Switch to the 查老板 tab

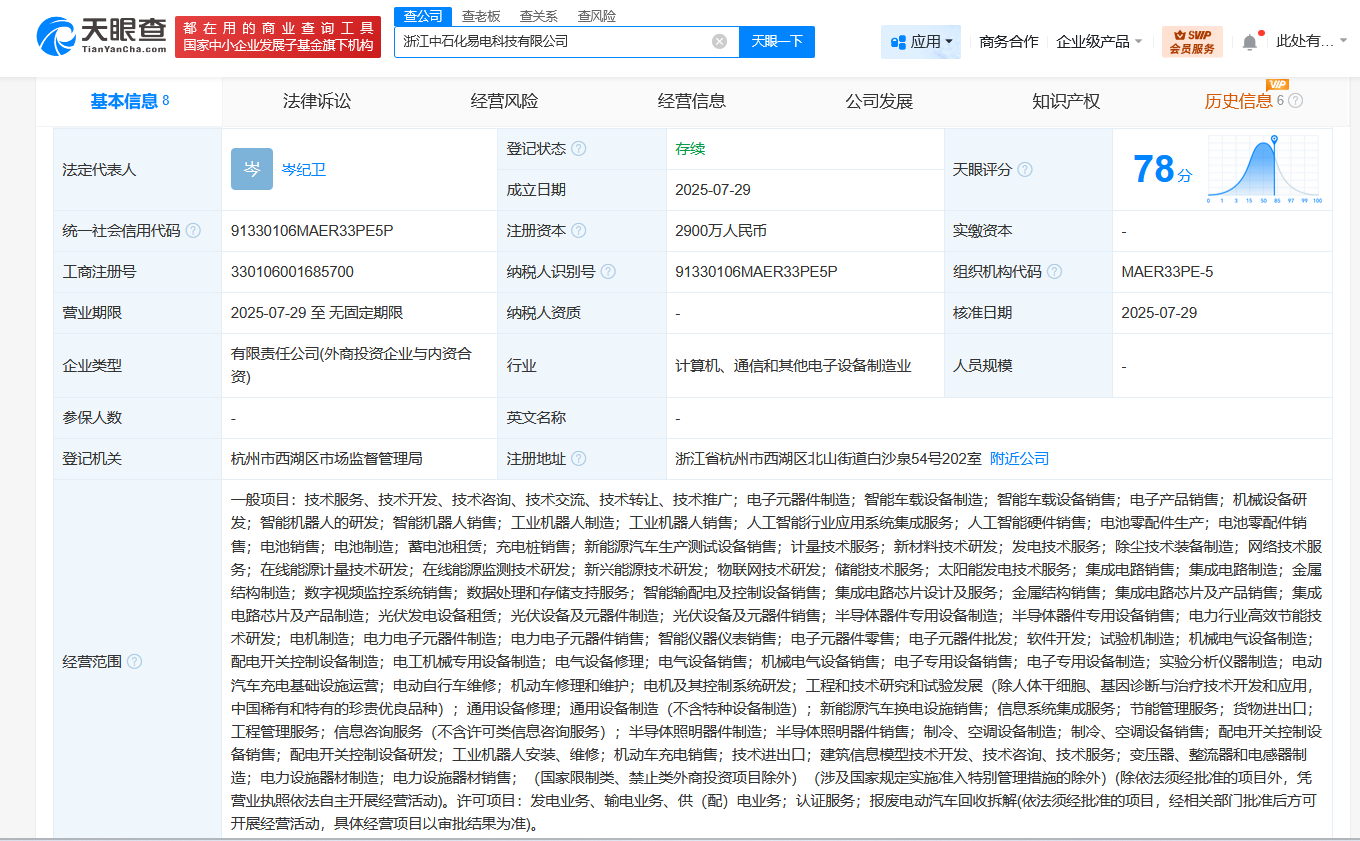click(x=483, y=15)
